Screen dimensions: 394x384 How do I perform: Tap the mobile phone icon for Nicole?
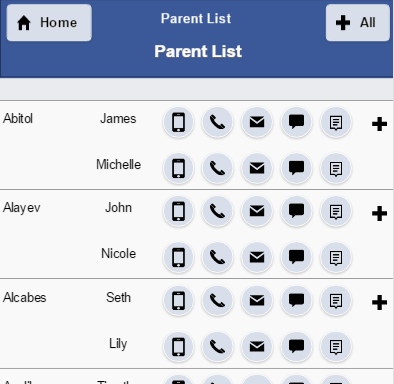178,257
